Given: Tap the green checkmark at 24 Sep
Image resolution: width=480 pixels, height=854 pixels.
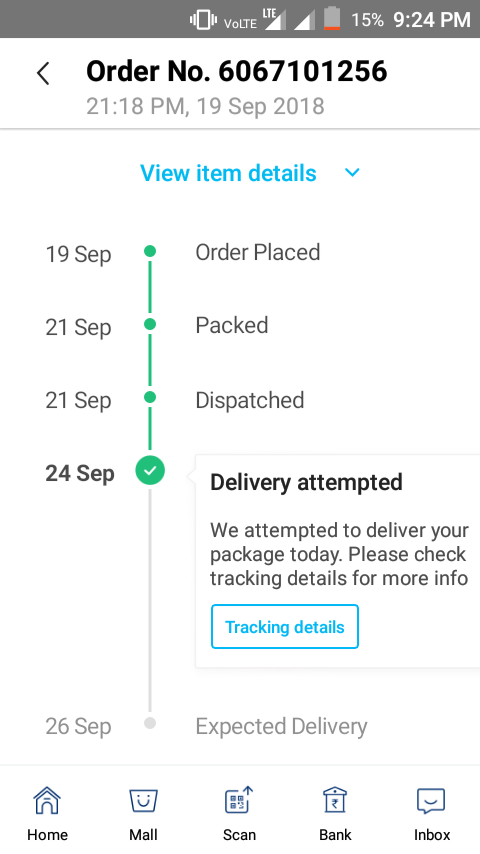Looking at the screenshot, I should [150, 470].
